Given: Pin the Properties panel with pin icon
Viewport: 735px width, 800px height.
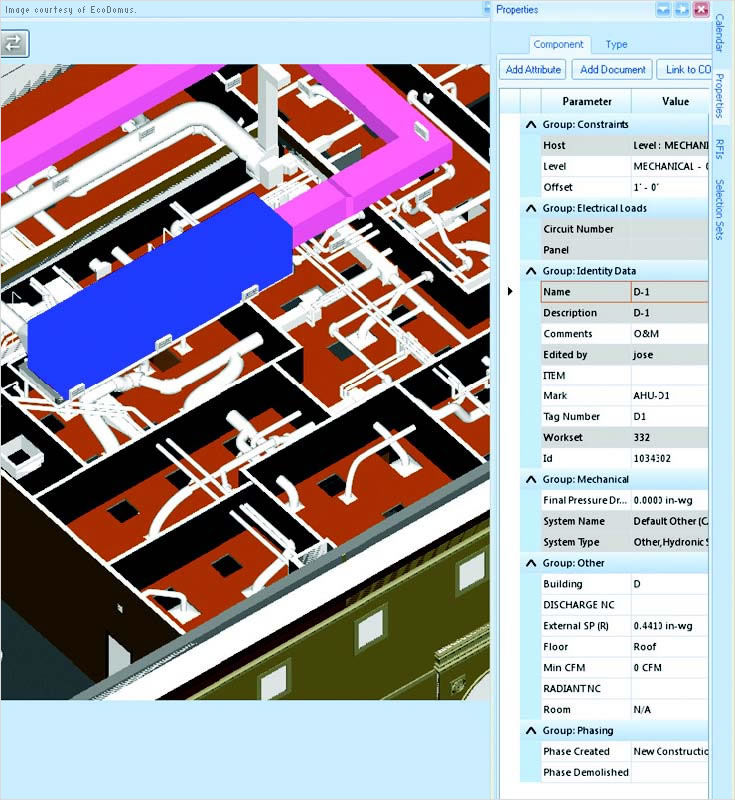Looking at the screenshot, I should tap(681, 10).
